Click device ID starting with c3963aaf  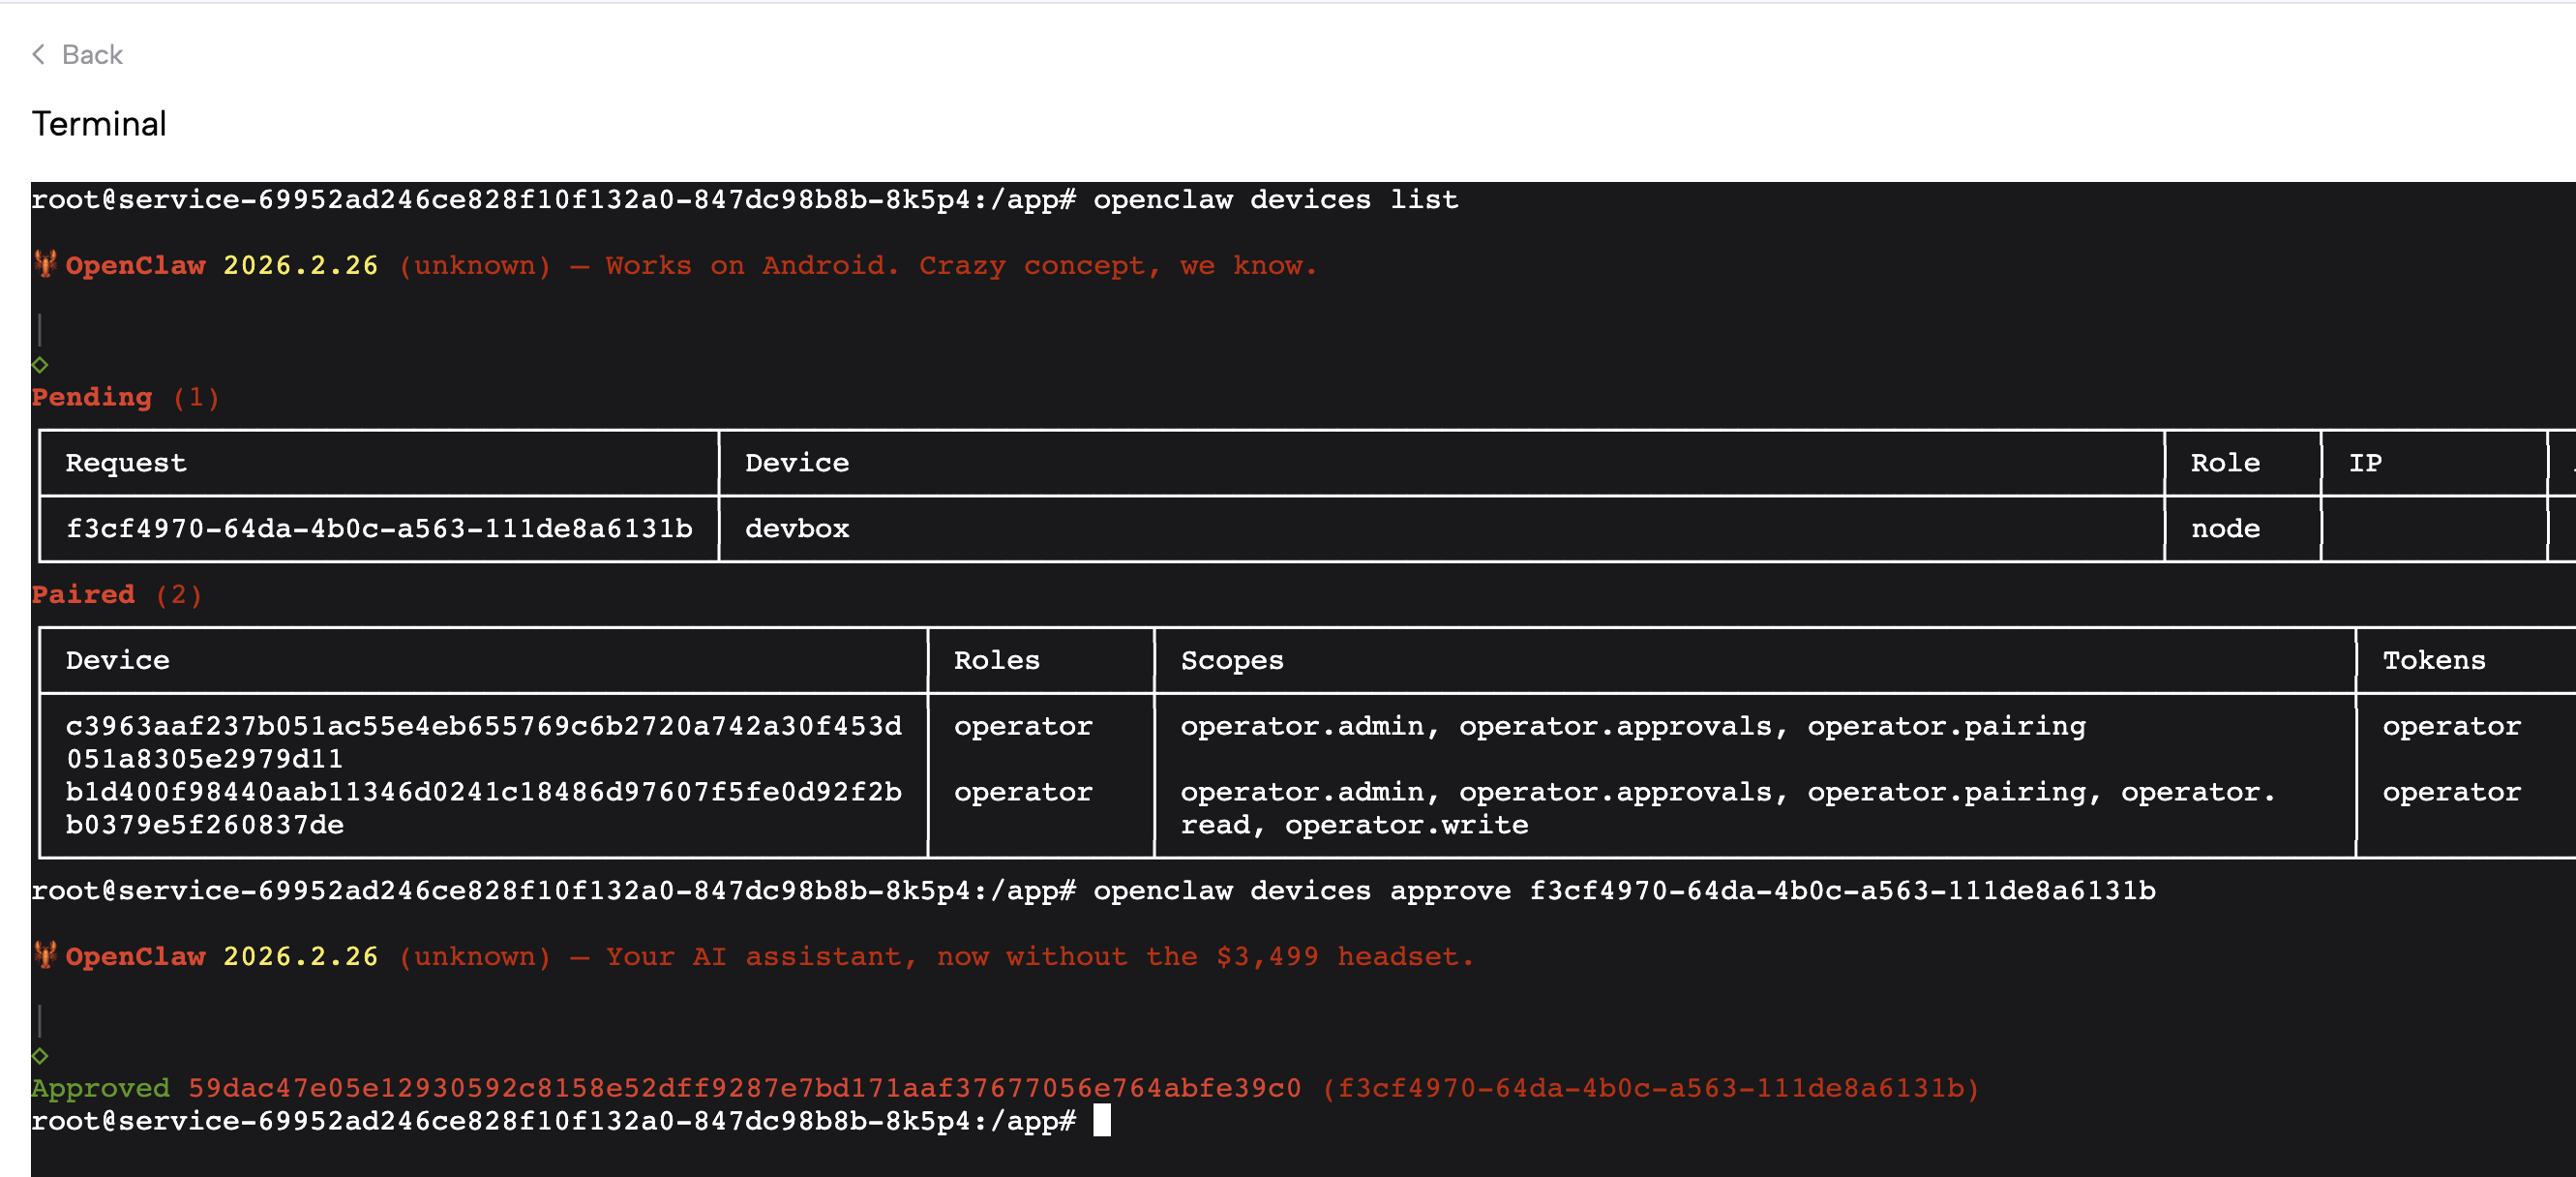pos(484,742)
